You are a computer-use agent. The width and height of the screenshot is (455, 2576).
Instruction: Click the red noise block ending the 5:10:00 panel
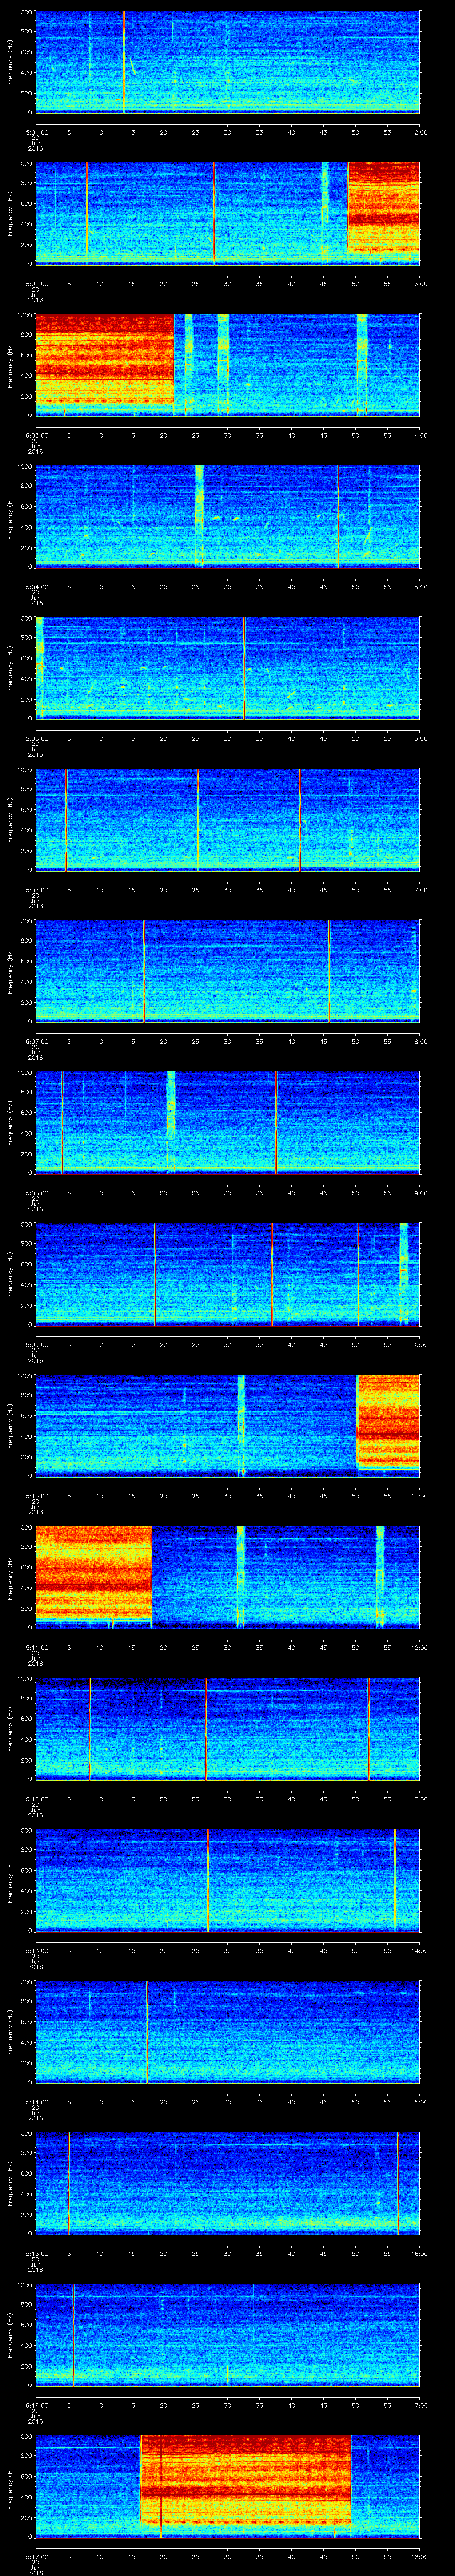388,1421
